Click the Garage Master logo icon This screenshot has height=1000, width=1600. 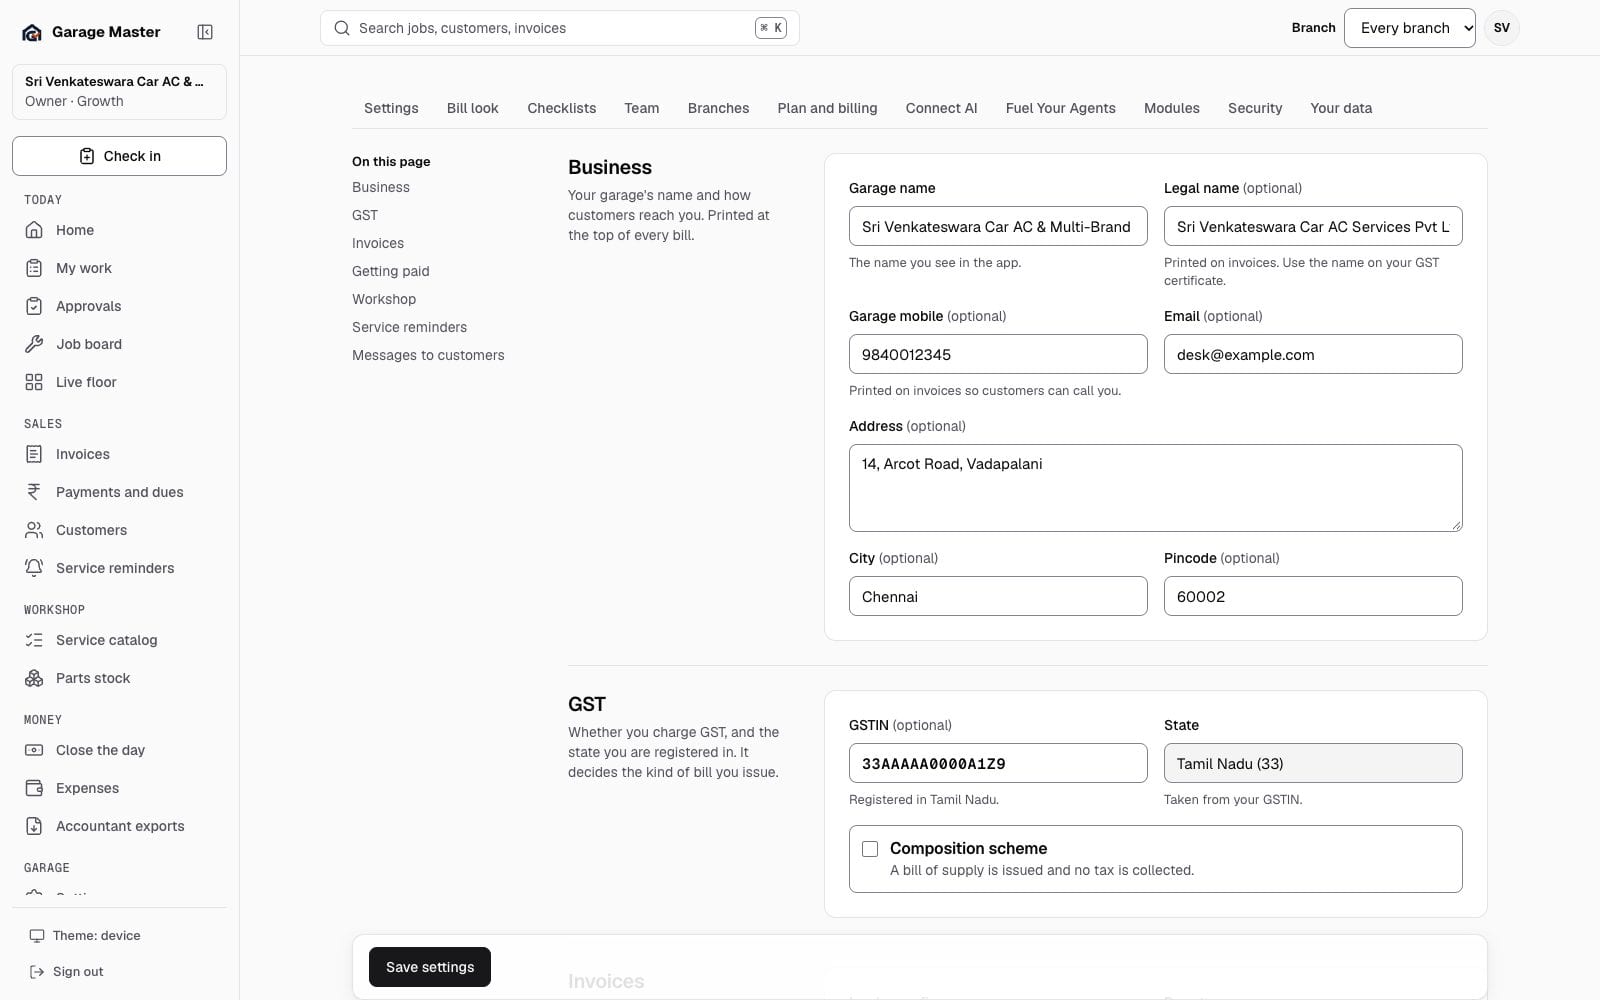point(32,32)
